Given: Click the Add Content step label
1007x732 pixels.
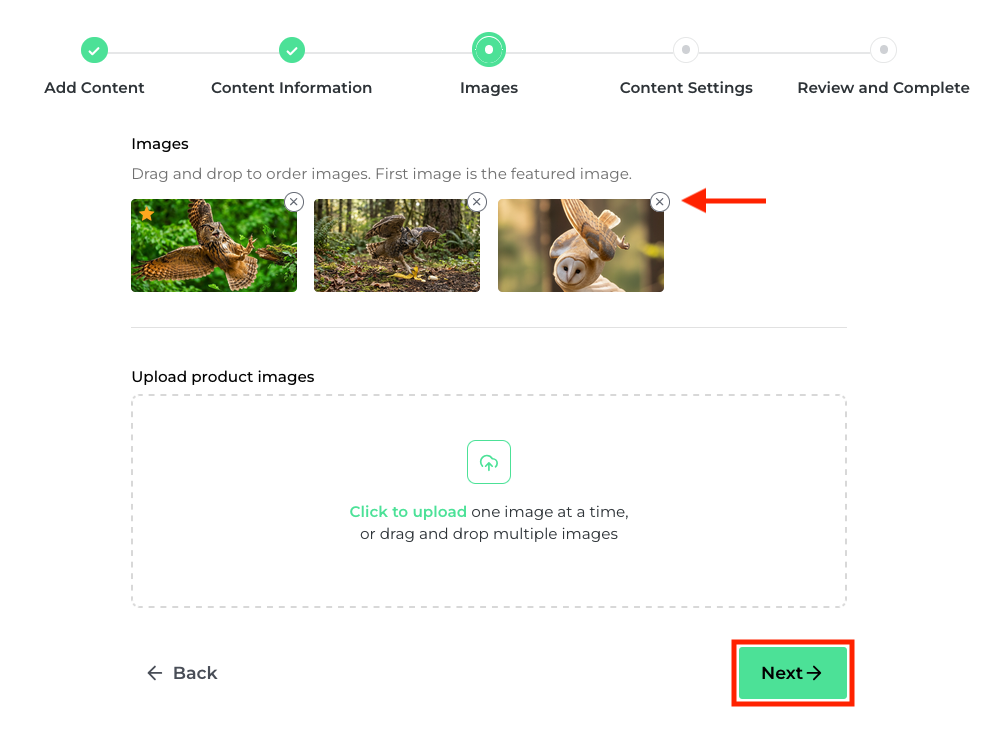Looking at the screenshot, I should coord(94,88).
